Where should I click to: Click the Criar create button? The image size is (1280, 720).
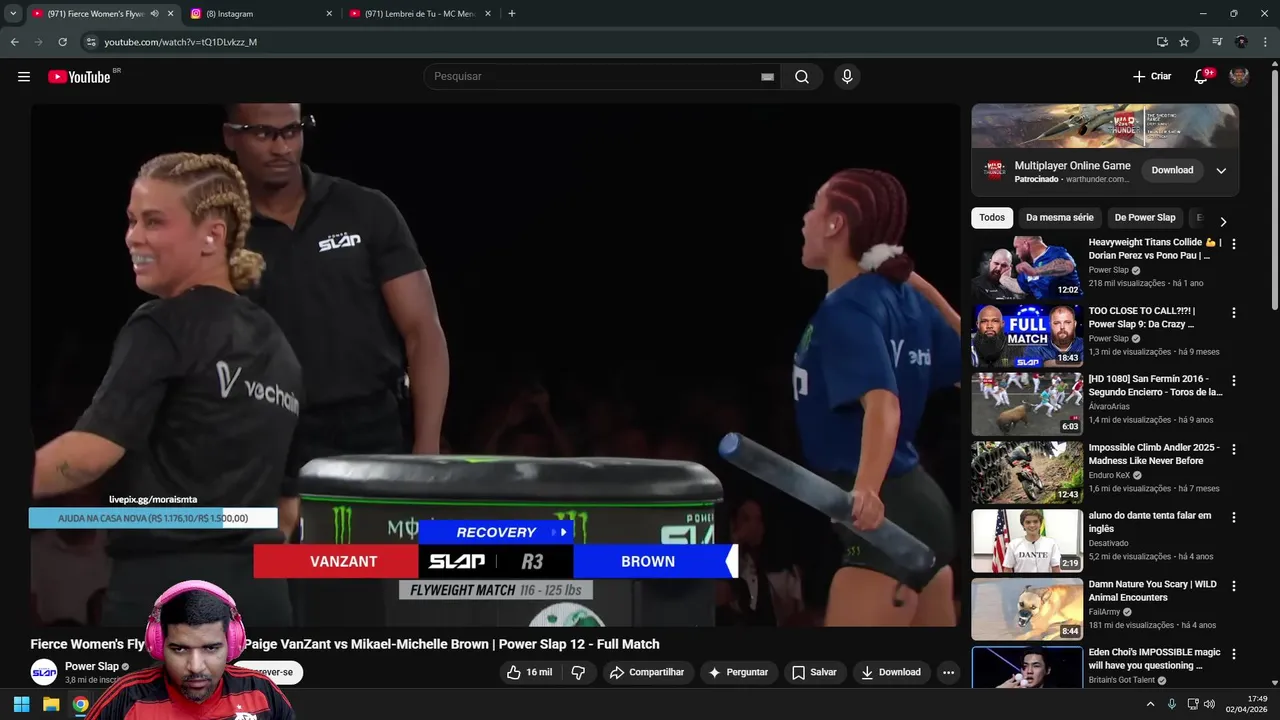pyautogui.click(x=1152, y=77)
